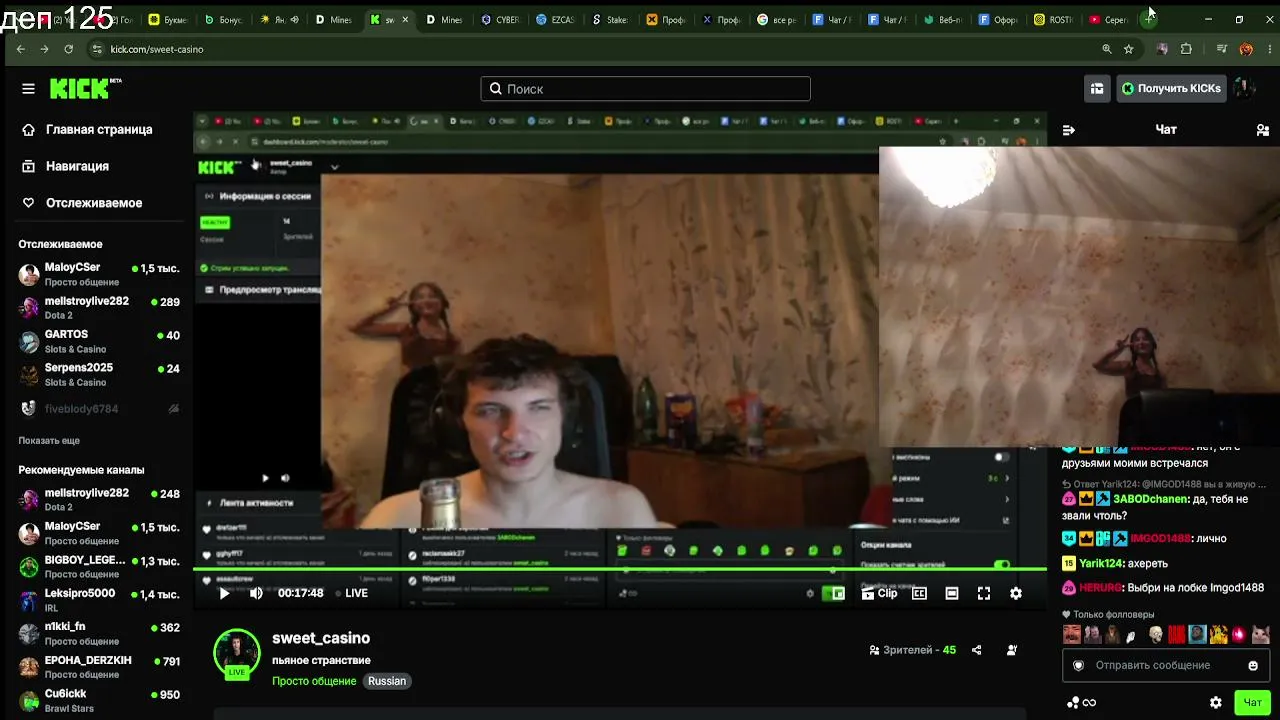Screen dimensions: 1280x720
Task: Seek on the green stream progress bar
Action: pos(620,570)
